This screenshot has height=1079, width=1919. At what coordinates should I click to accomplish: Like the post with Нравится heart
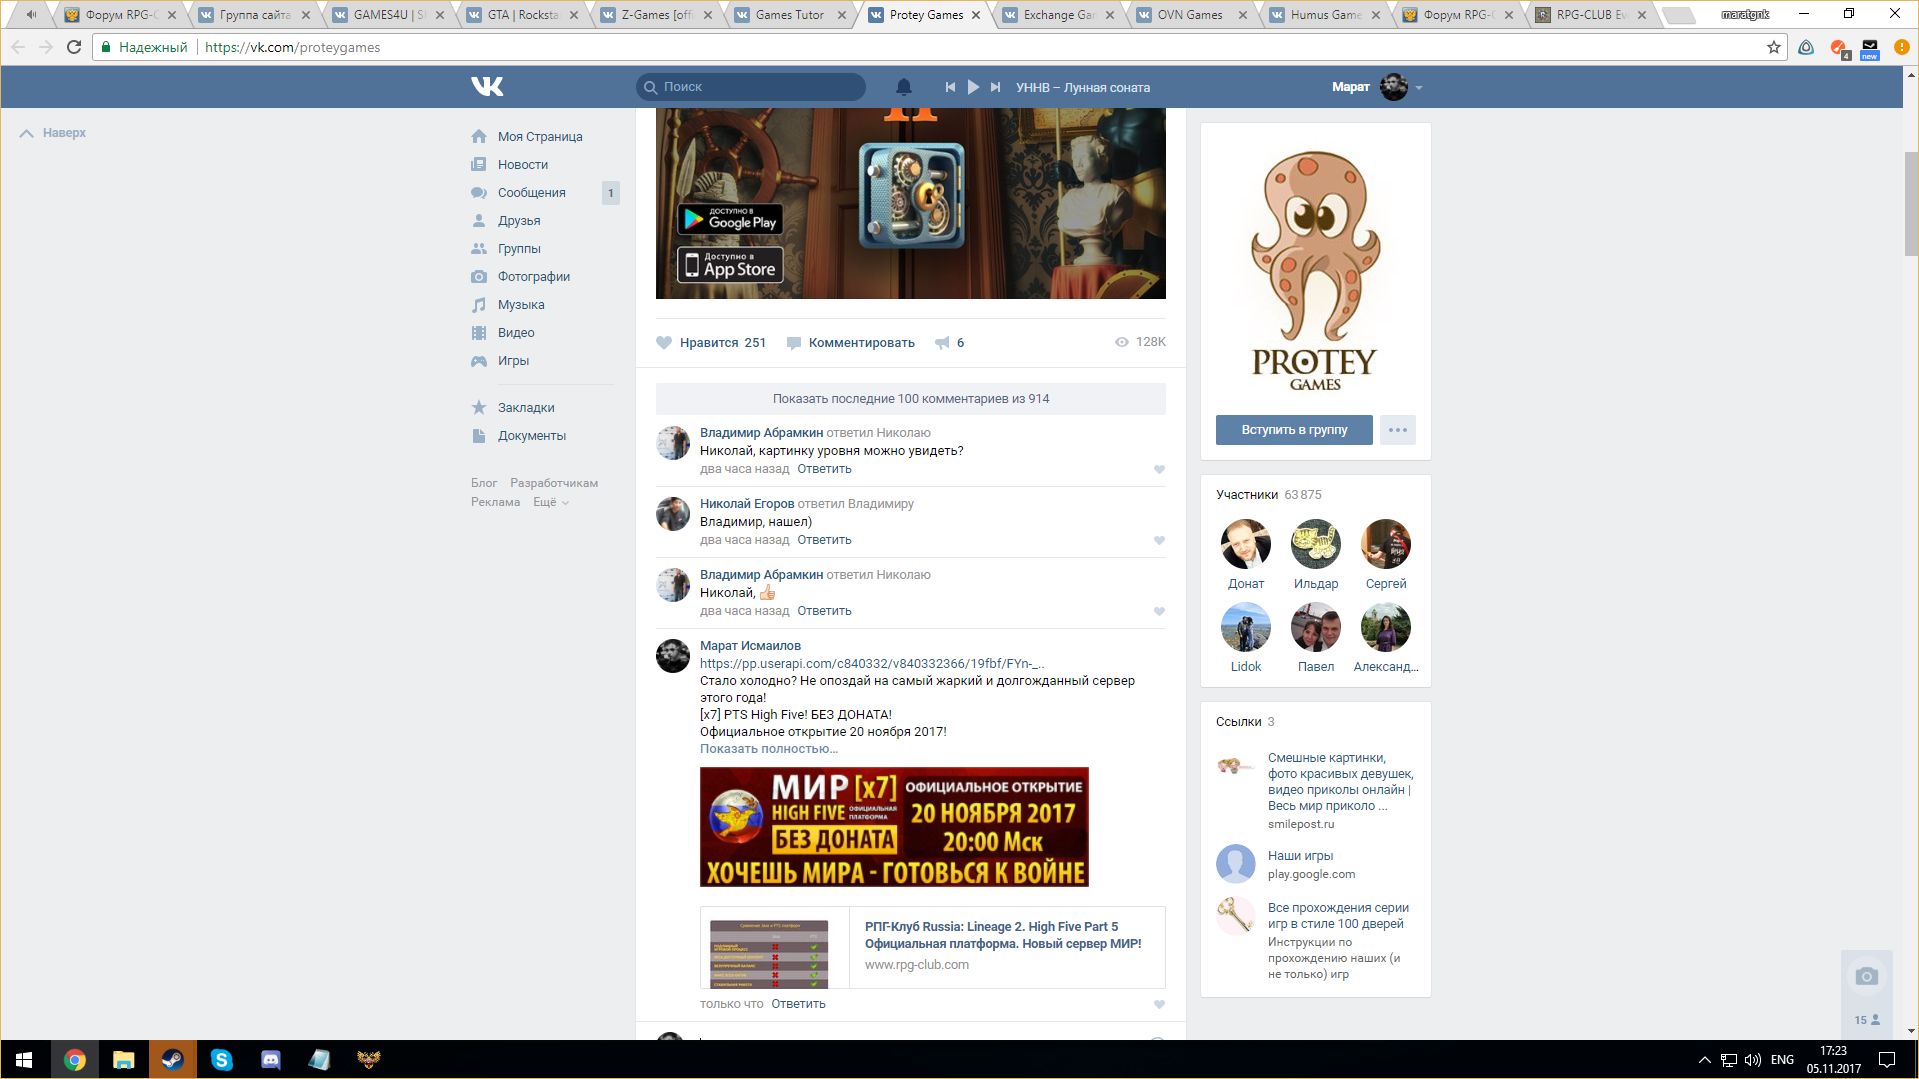(664, 343)
